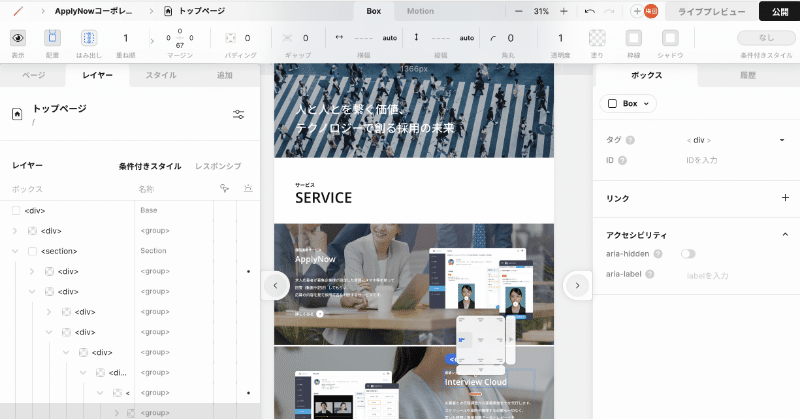Screen dimensions: 800x419
Task: Click the hover-state cursor column icon
Action: click(x=224, y=188)
